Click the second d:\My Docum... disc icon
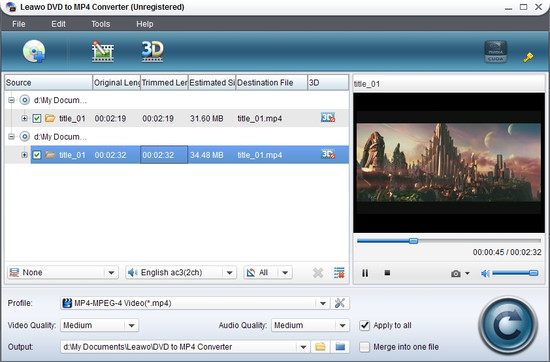The height and width of the screenshot is (362, 550). tap(24, 136)
